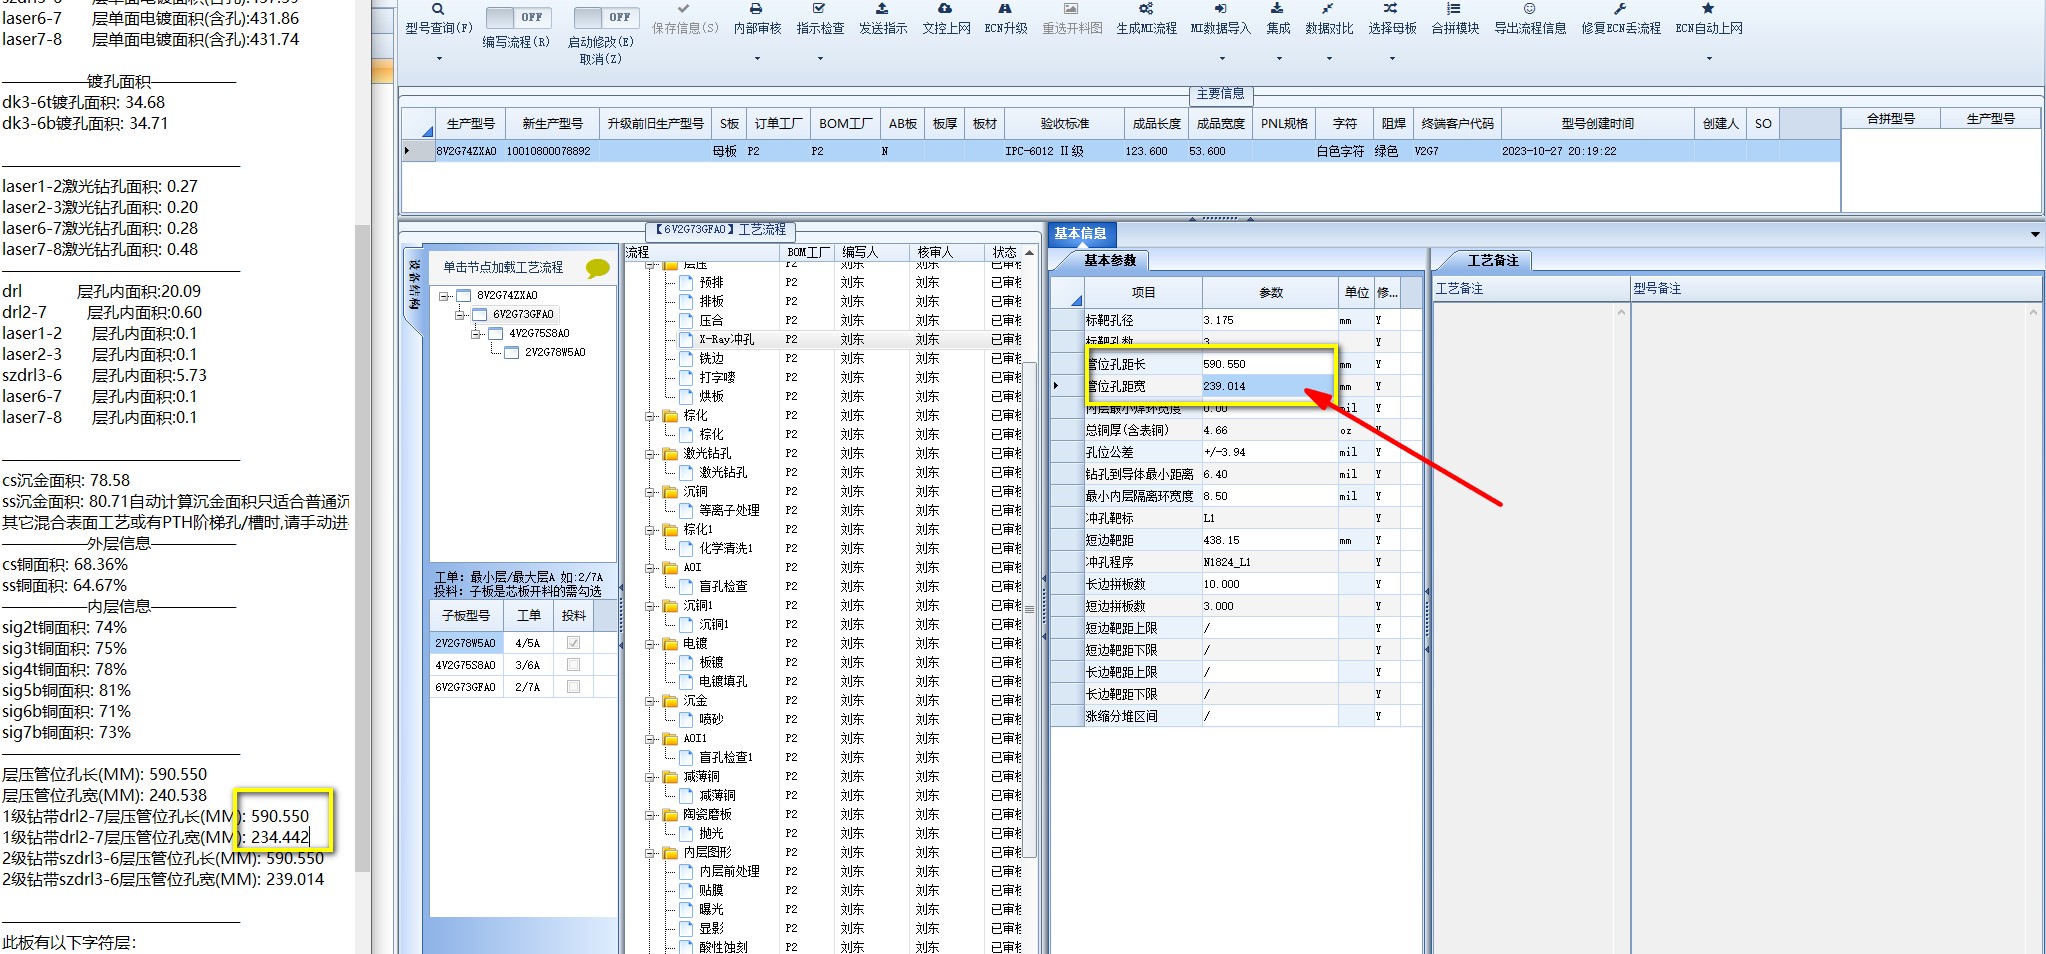Select the 电镀填孔 process step
The width and height of the screenshot is (2046, 954).
(723, 681)
